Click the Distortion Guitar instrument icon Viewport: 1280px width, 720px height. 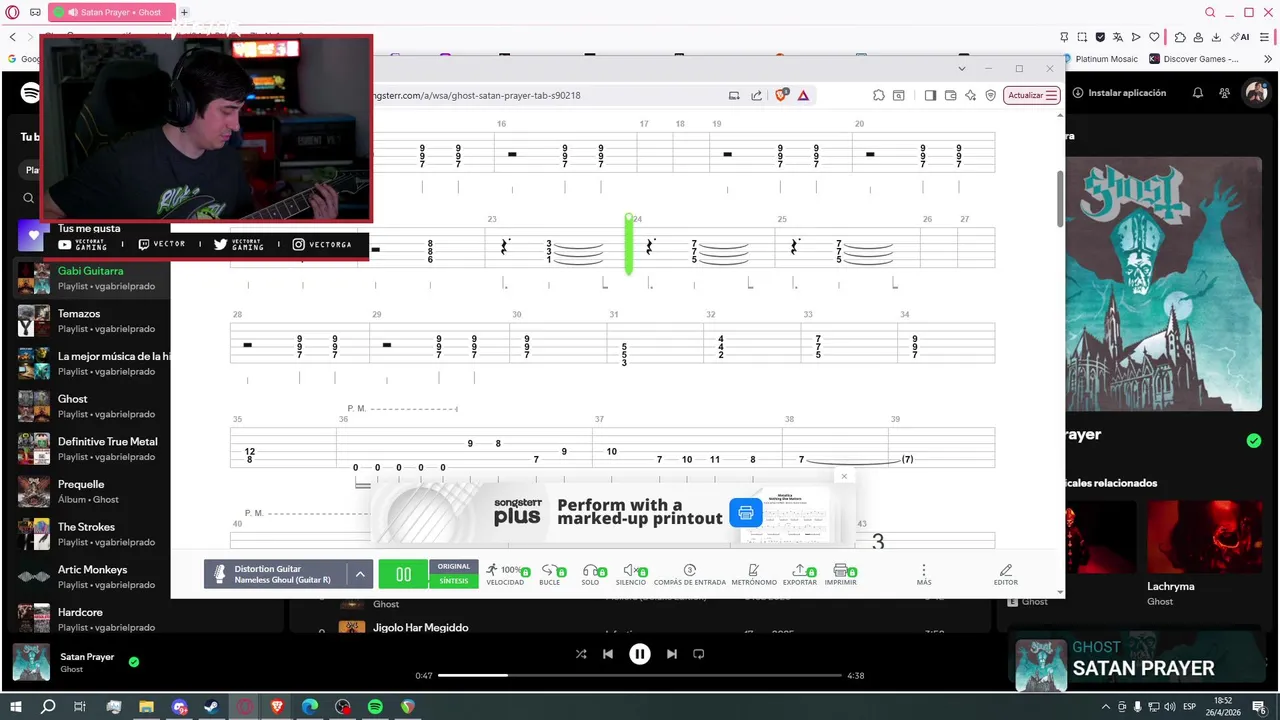[x=220, y=574]
